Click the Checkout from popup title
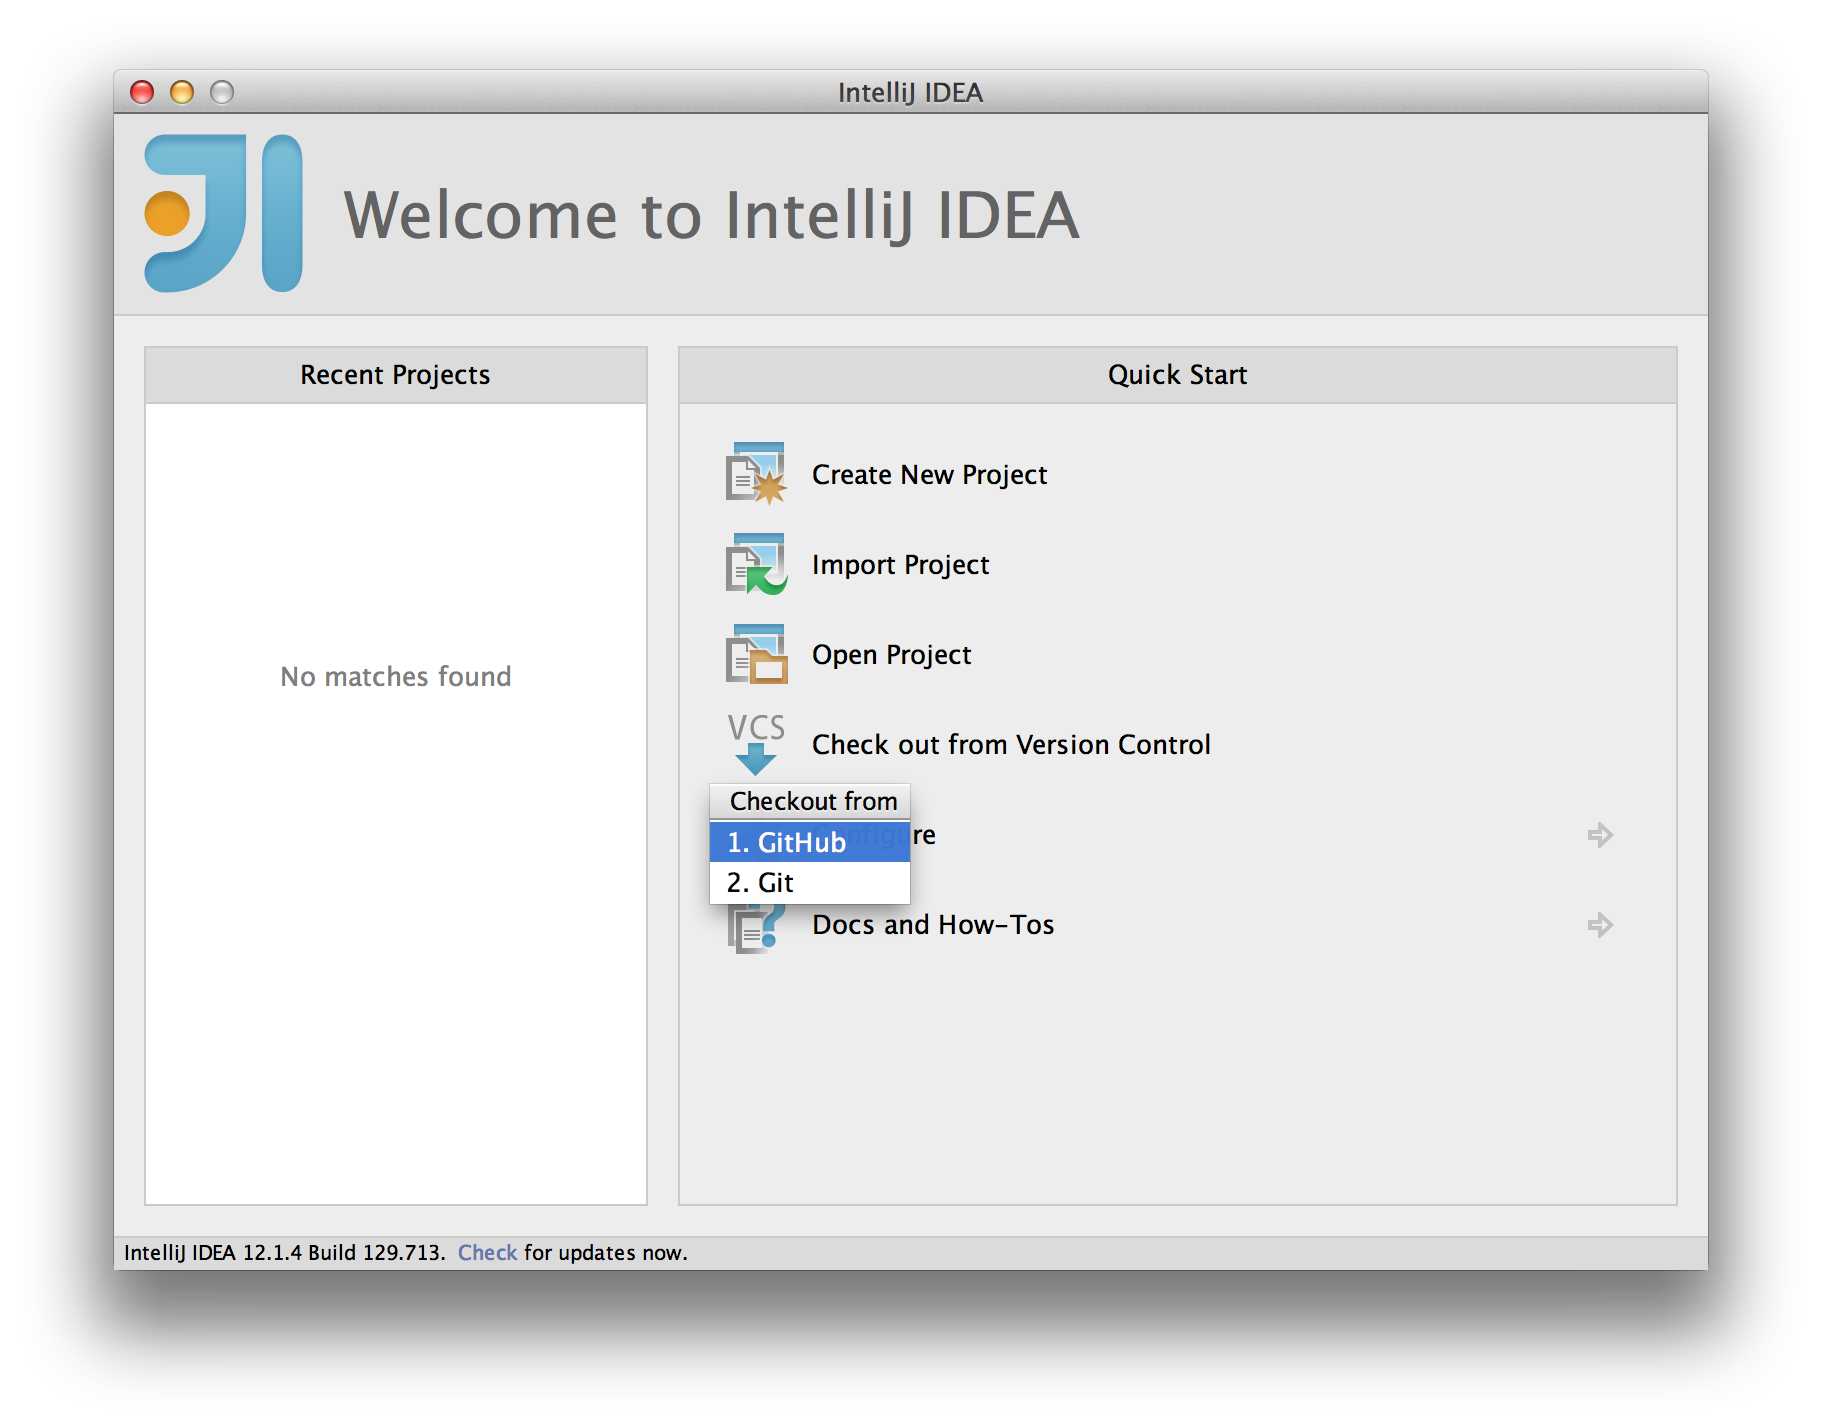The width and height of the screenshot is (1822, 1428). coord(813,801)
